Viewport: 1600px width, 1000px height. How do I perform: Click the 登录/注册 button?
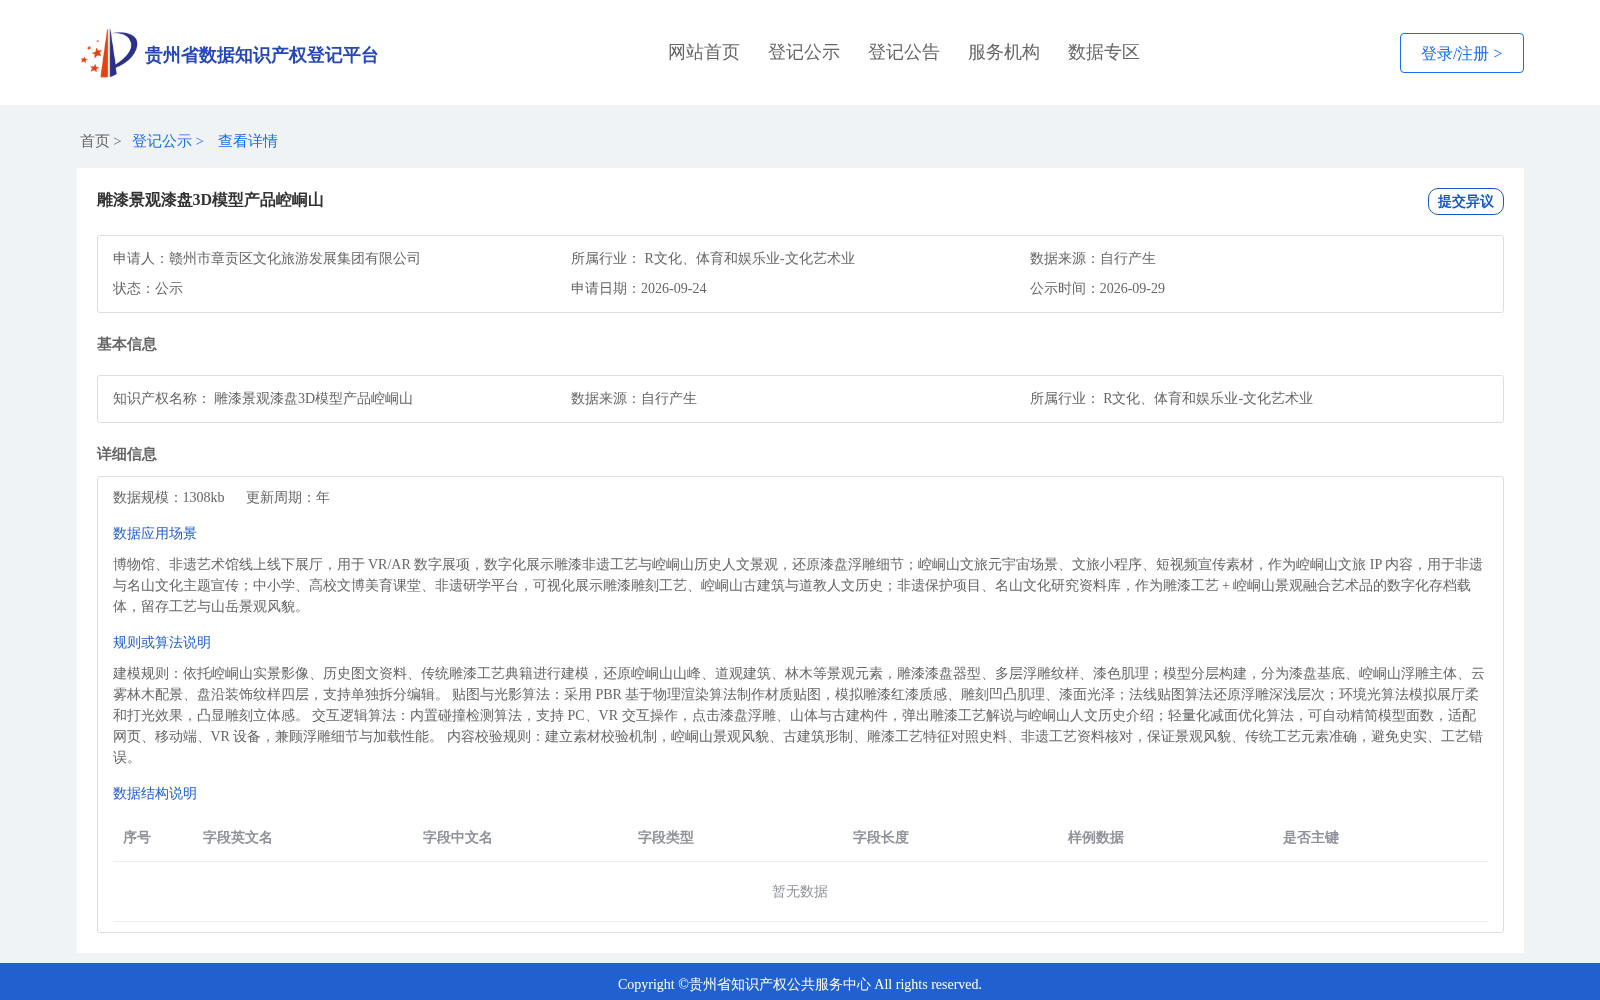coord(1462,53)
